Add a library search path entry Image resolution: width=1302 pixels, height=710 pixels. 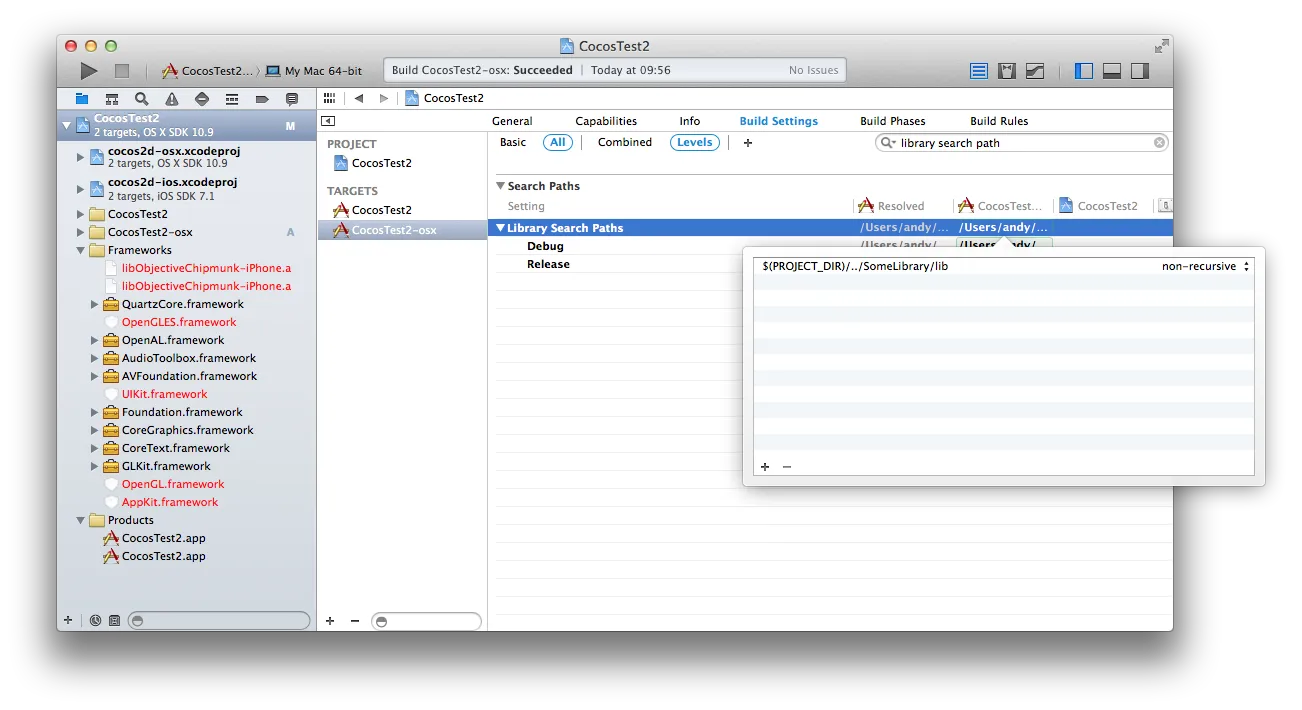[x=765, y=467]
